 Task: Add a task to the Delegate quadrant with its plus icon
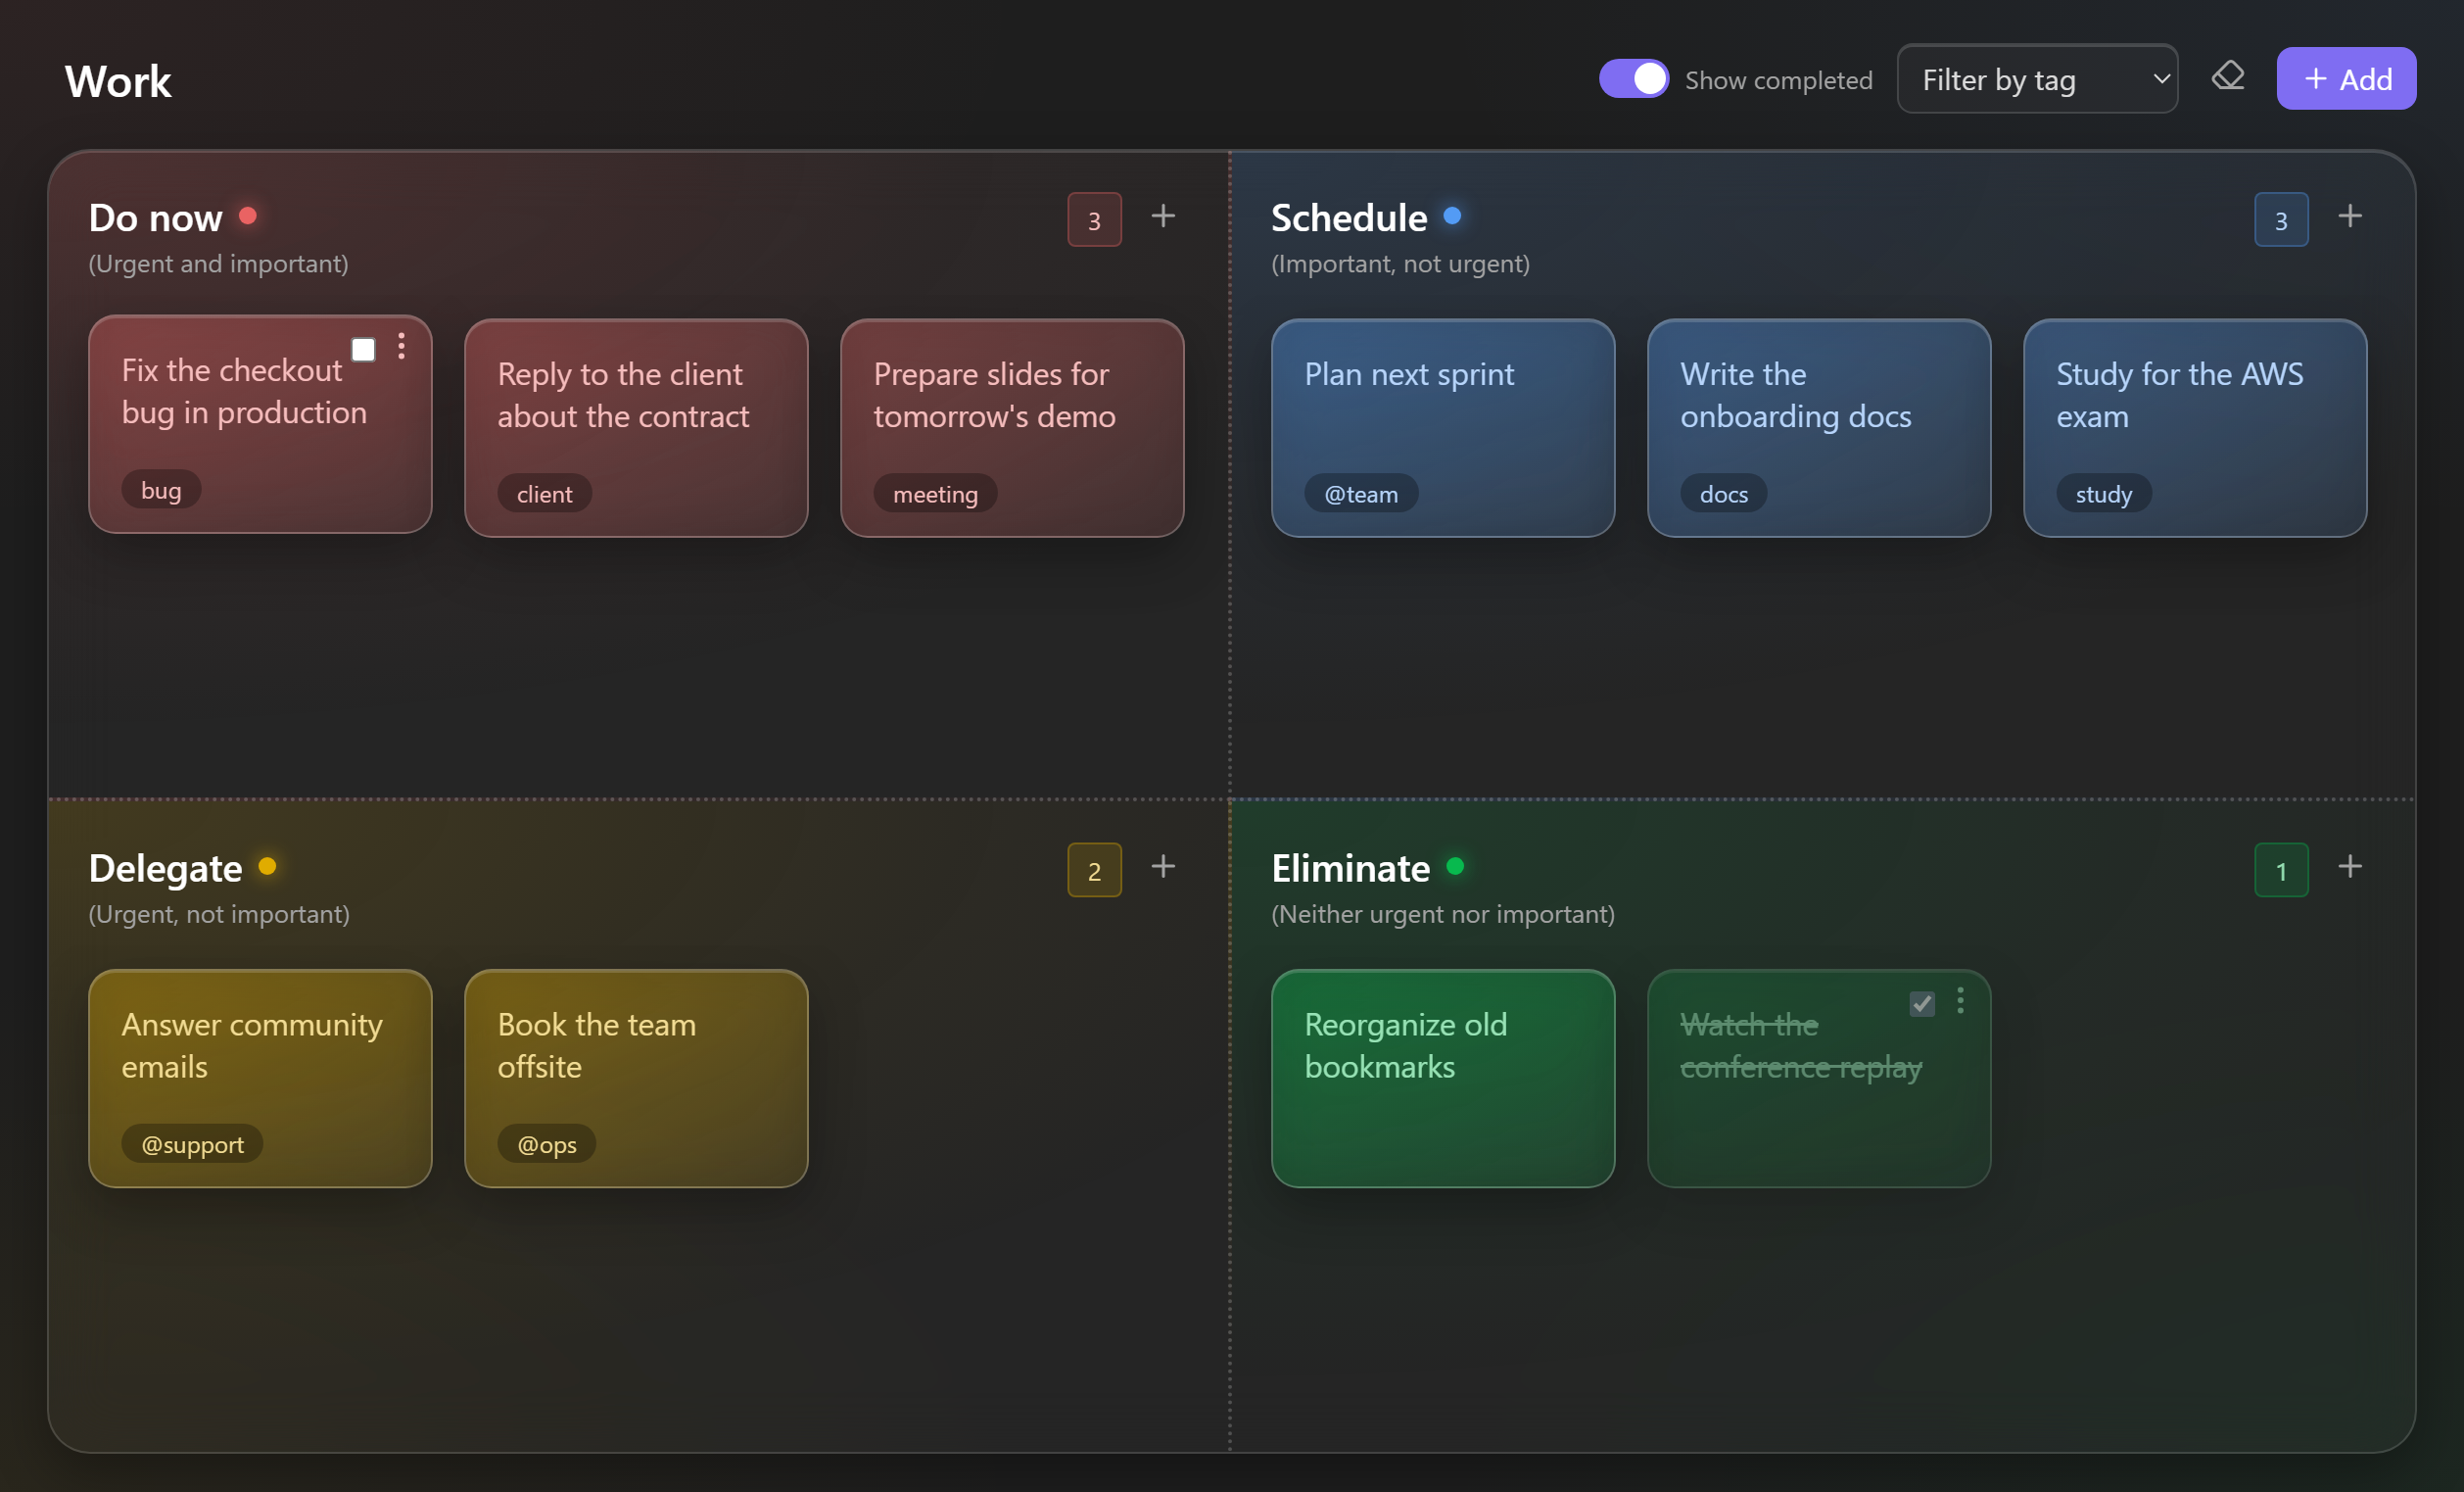tap(1163, 866)
